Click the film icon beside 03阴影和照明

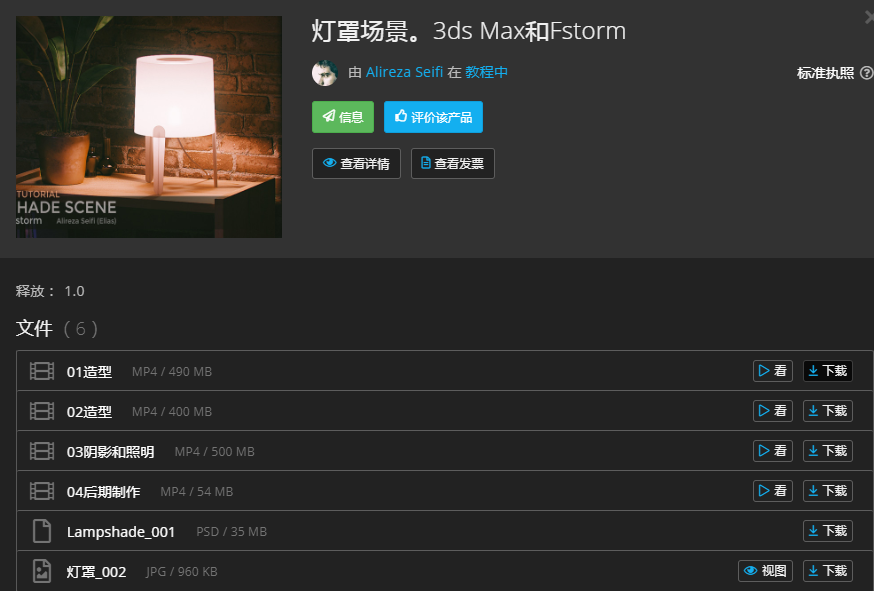click(42, 451)
